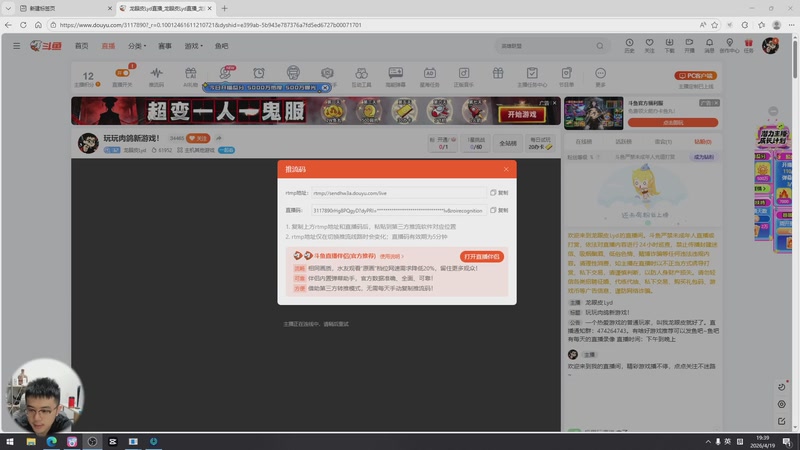Open 下载 download icon

(x=669, y=45)
